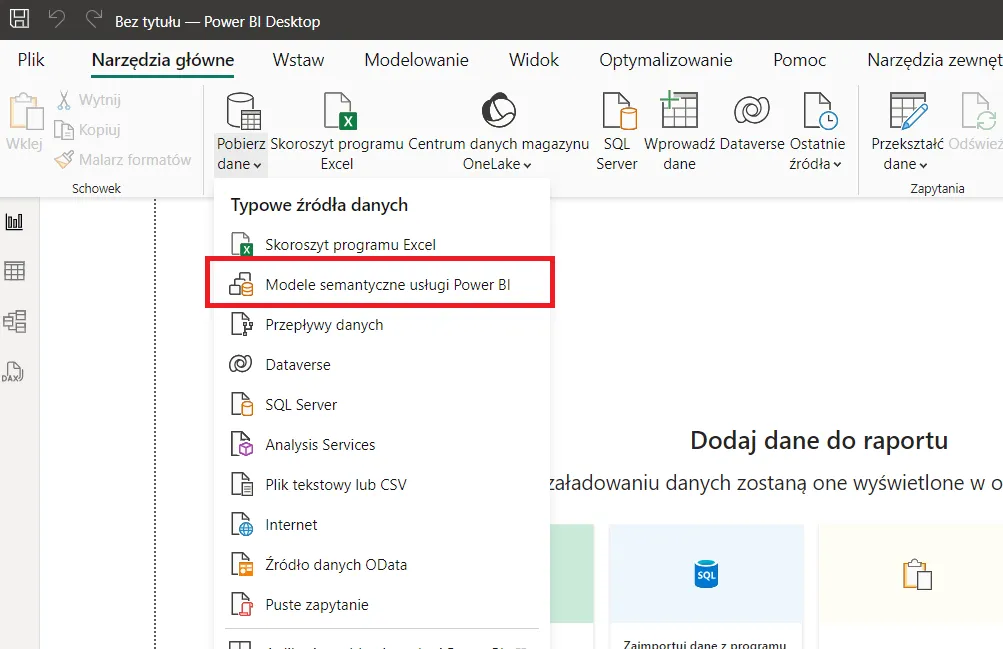The height and width of the screenshot is (649, 1003).
Task: Open the Modelowanie ribbon tab
Action: (416, 60)
